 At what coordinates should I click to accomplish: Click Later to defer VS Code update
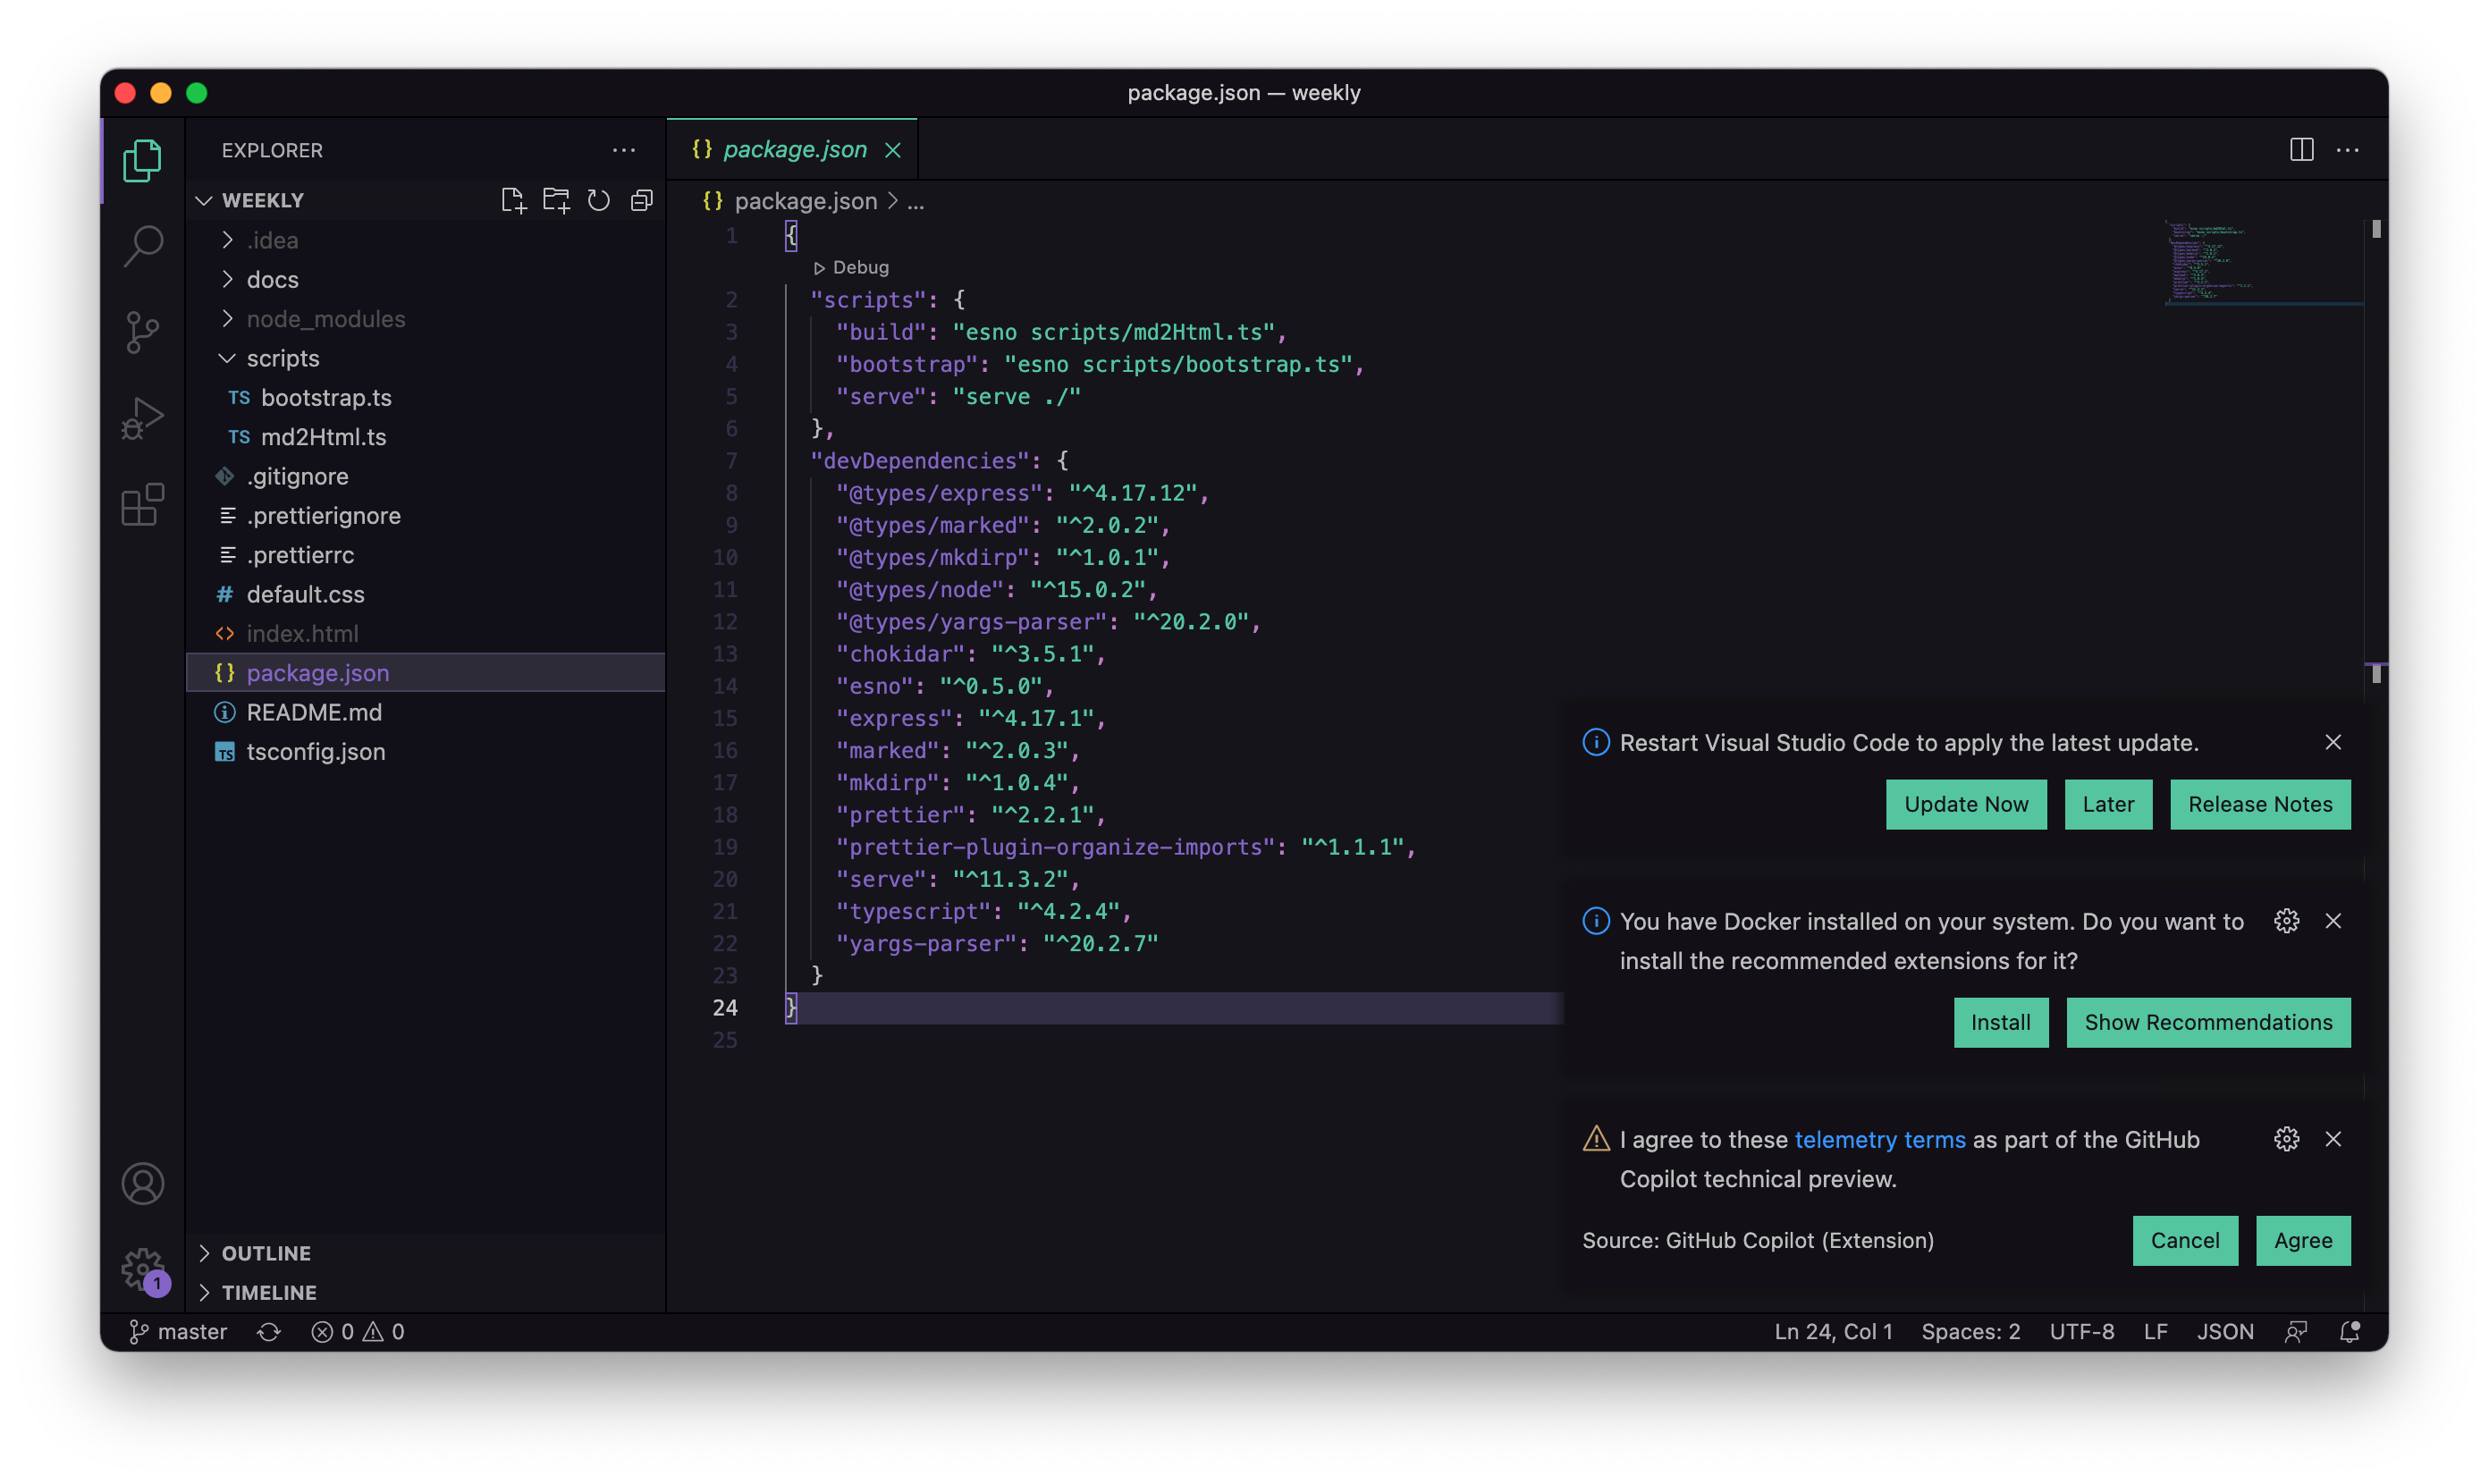pos(2107,804)
